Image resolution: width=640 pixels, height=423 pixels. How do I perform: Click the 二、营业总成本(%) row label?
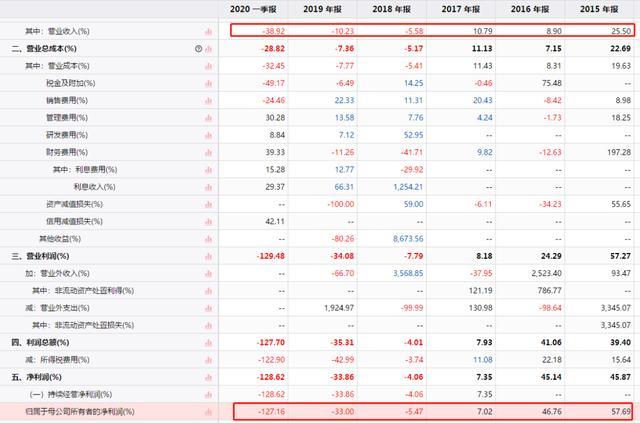coord(44,49)
